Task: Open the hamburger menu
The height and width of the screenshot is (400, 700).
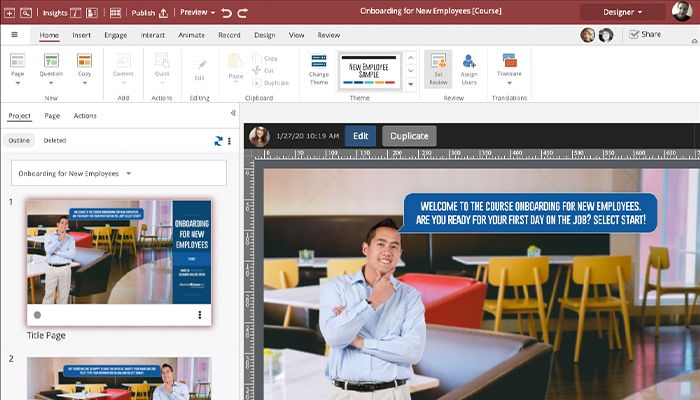Action: pyautogui.click(x=15, y=34)
